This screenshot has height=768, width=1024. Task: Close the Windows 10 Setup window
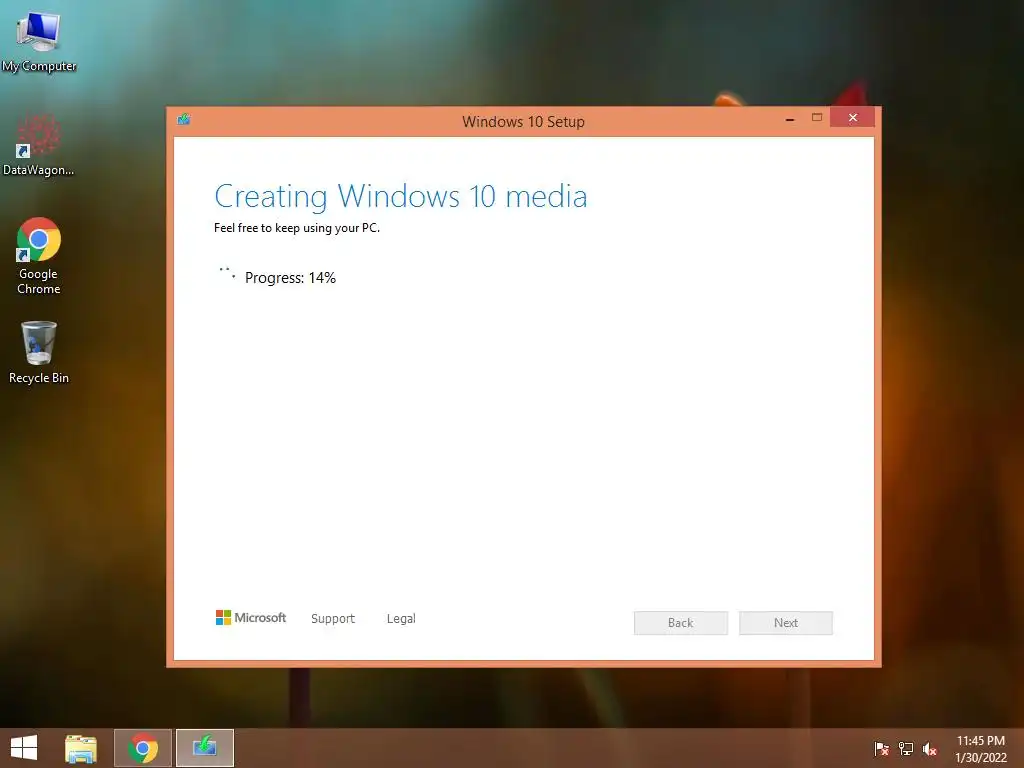coord(853,118)
